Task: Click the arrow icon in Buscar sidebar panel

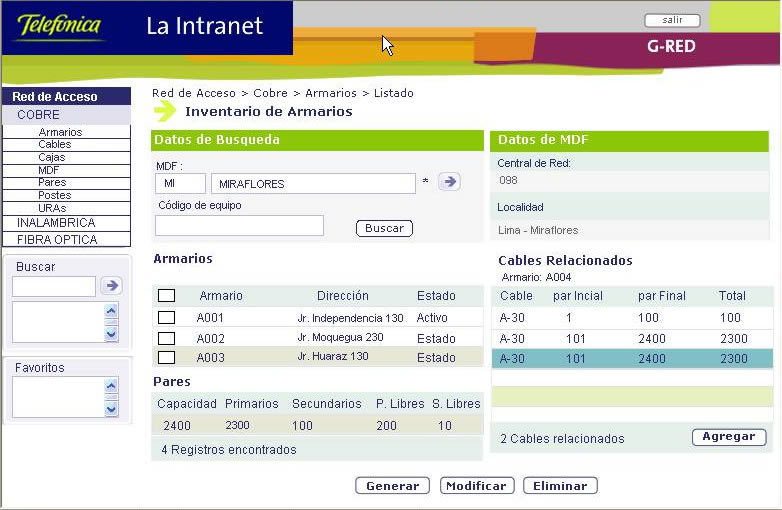Action: click(x=111, y=286)
